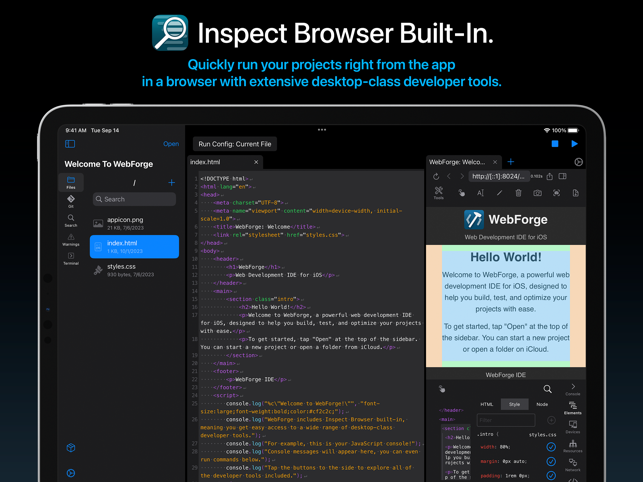Open the browser Tools menu

(x=439, y=193)
